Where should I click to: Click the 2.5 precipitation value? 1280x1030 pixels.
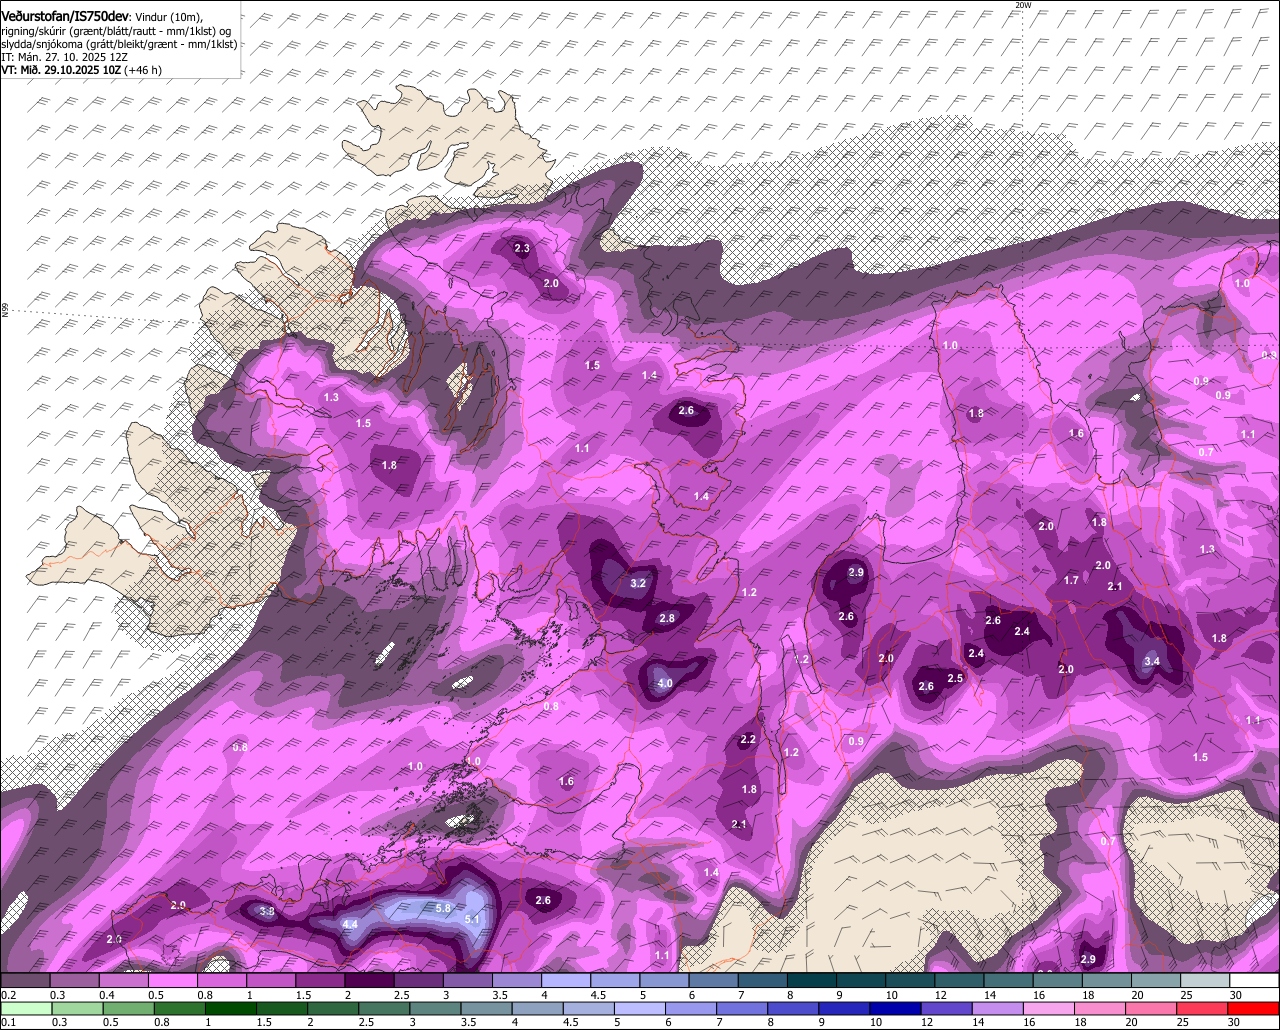(955, 678)
